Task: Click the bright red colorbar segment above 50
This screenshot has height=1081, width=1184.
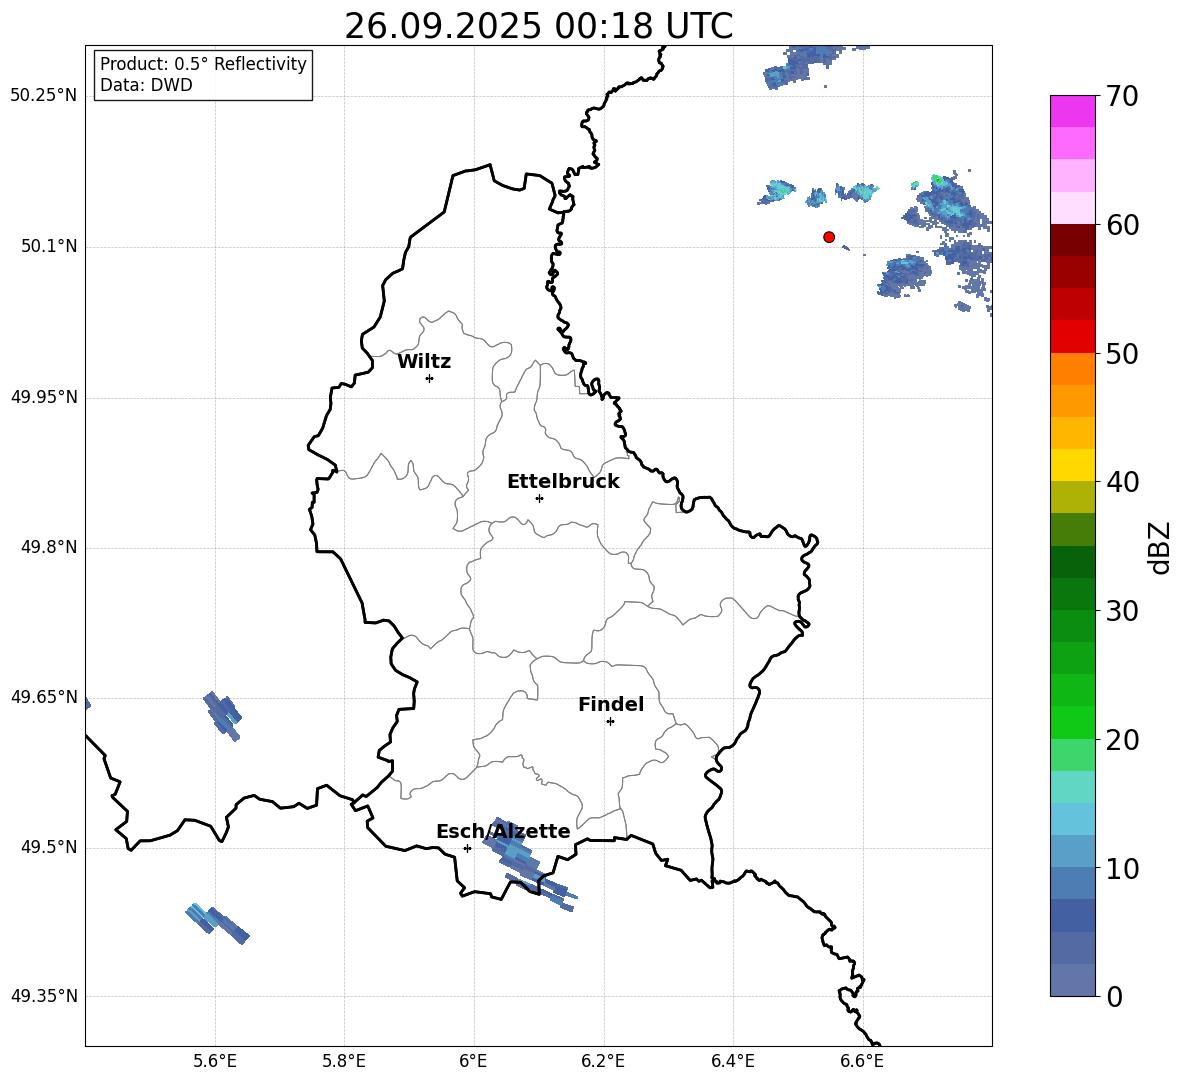Action: 1072,337
